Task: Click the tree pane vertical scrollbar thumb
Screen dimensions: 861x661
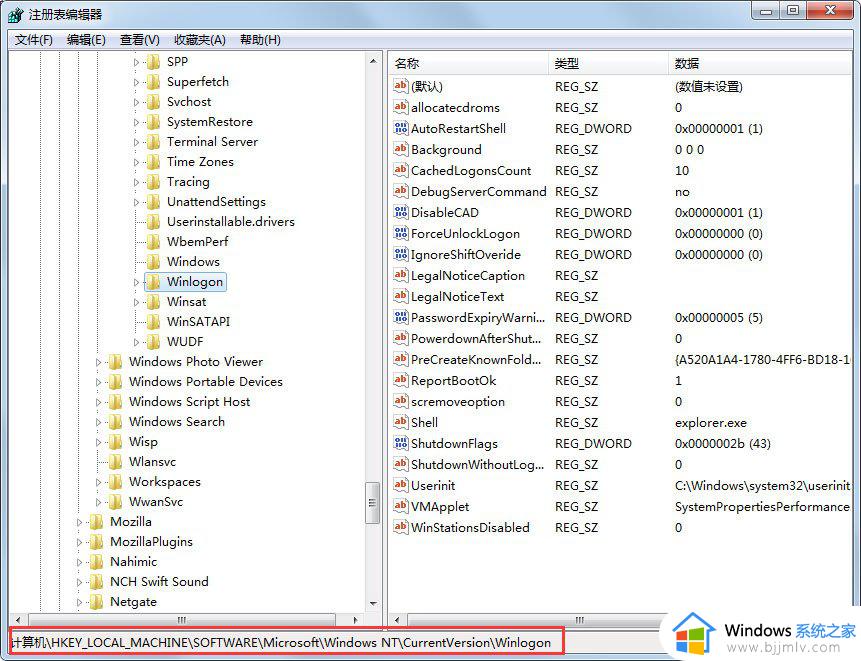Action: click(x=373, y=502)
